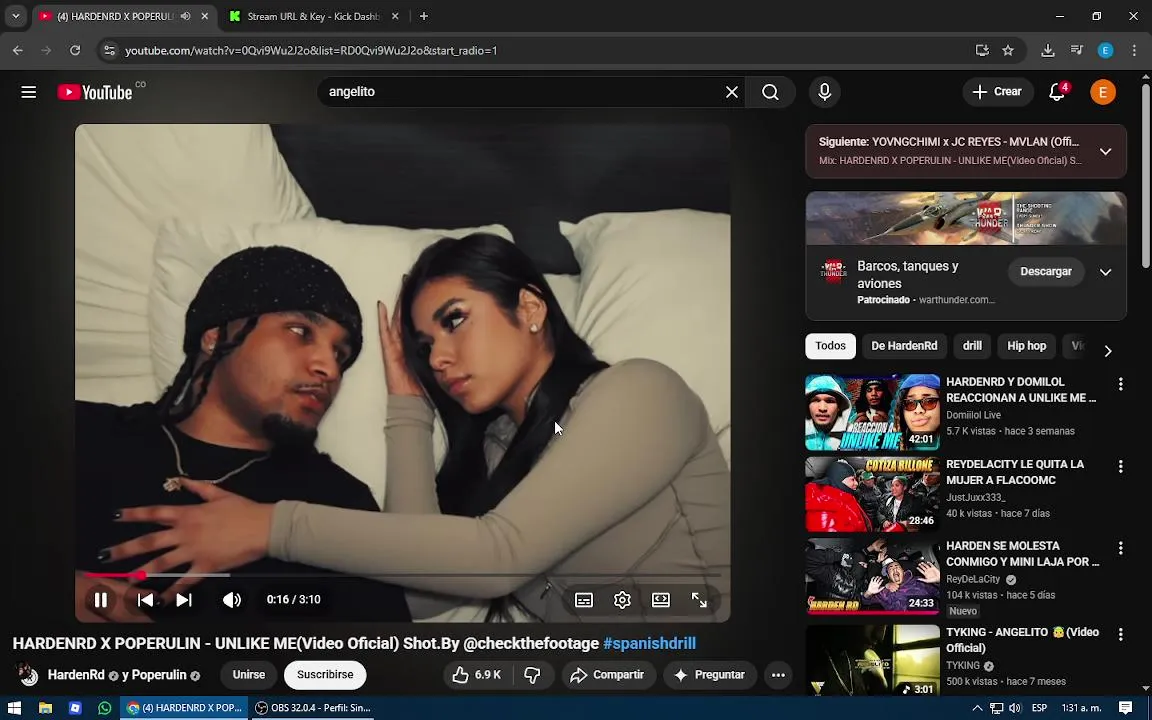
Task: Open HARDENRD Y DOMILOL reaction thumbnail
Action: tap(873, 412)
